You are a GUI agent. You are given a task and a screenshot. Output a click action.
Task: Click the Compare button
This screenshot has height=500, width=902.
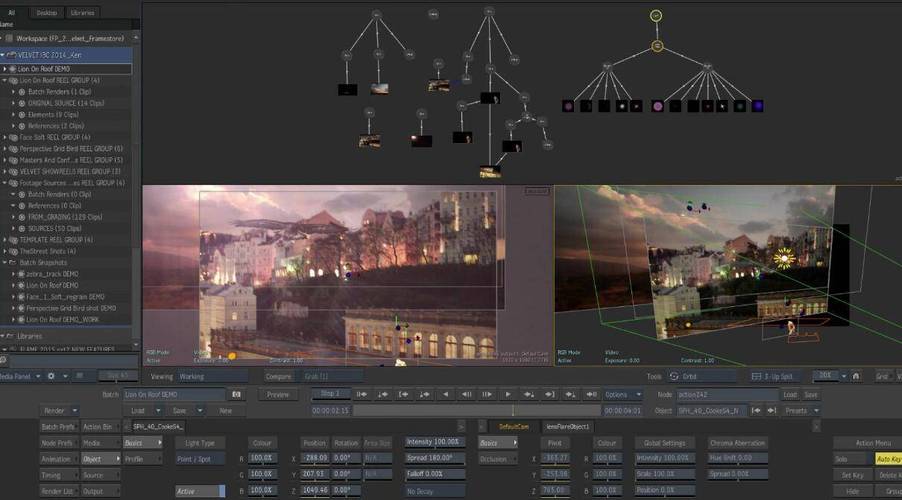(x=278, y=376)
